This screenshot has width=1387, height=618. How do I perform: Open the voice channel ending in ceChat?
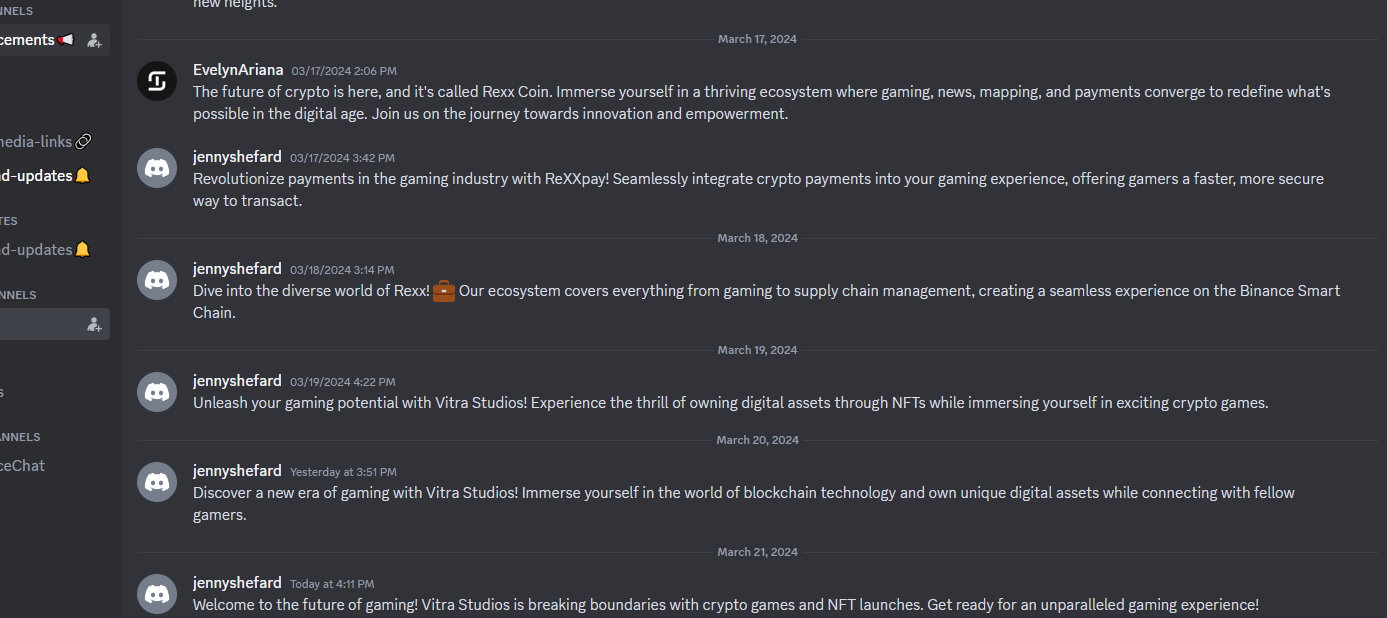tap(22, 466)
